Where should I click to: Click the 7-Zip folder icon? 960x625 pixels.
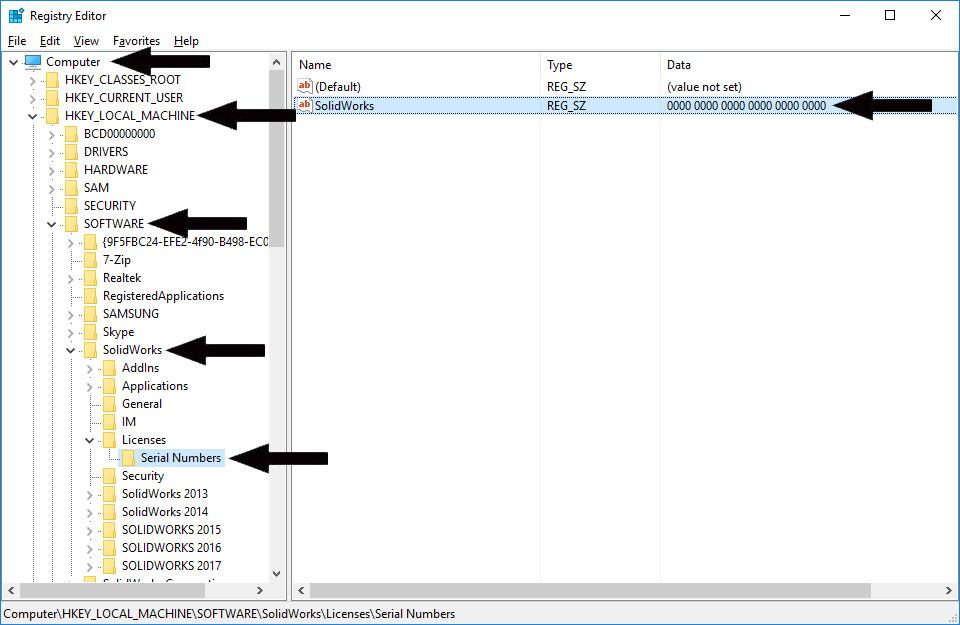point(91,260)
